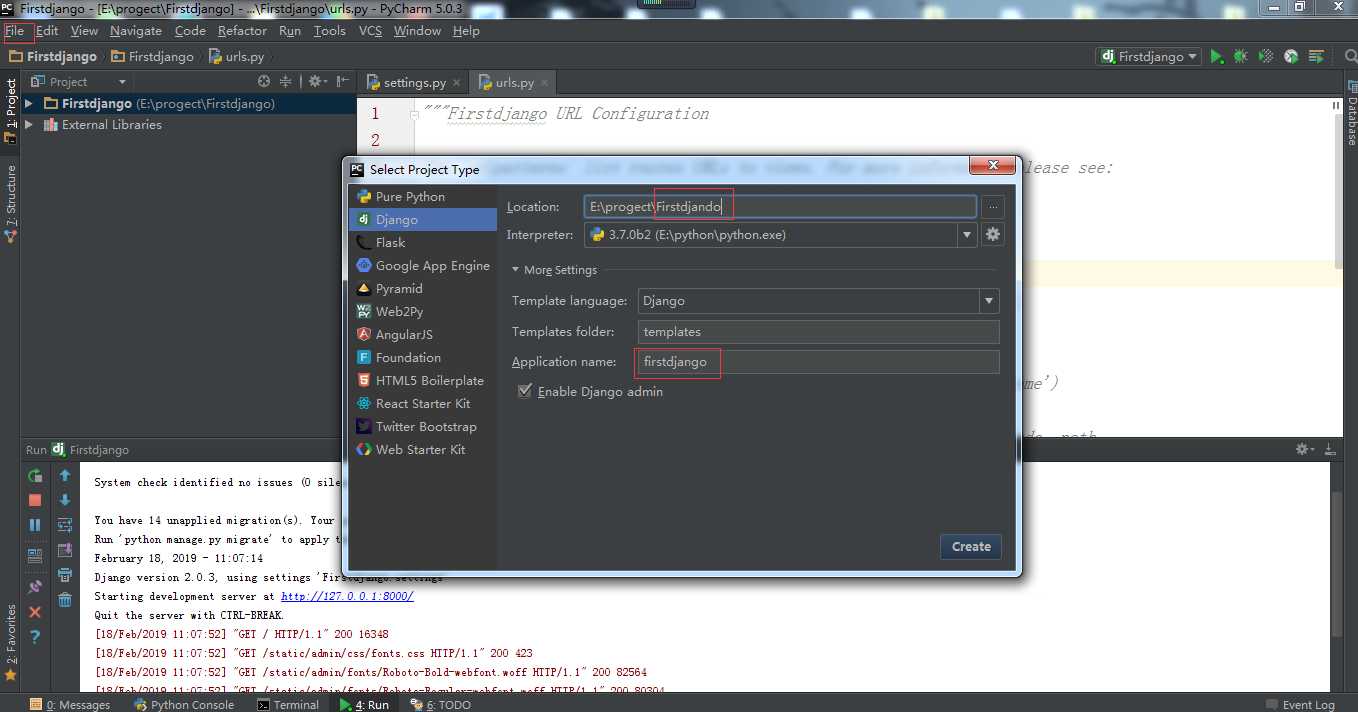Switch to urls.py editor tab
1358x712 pixels.
[515, 83]
